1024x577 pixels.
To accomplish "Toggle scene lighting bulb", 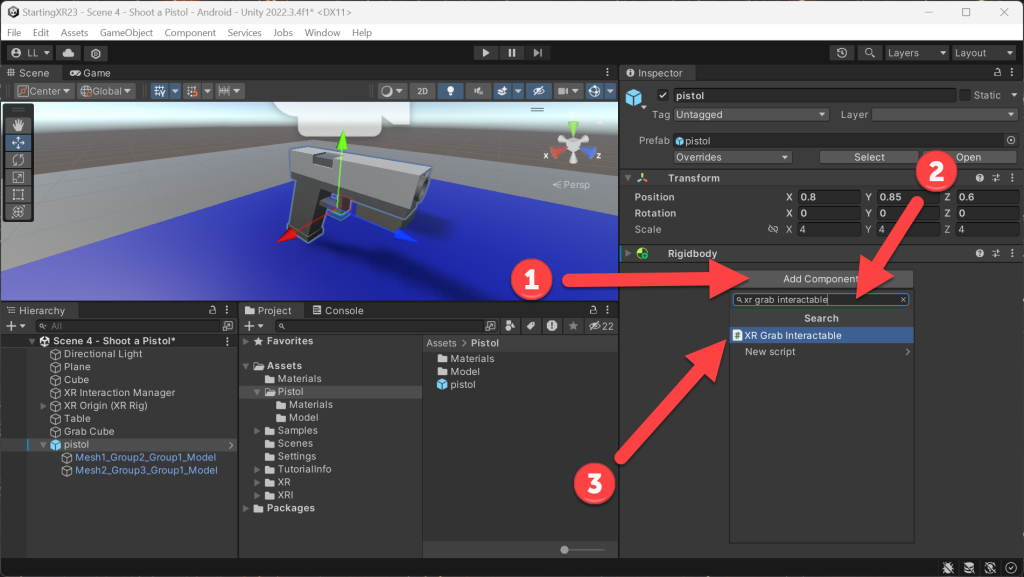I will [450, 91].
